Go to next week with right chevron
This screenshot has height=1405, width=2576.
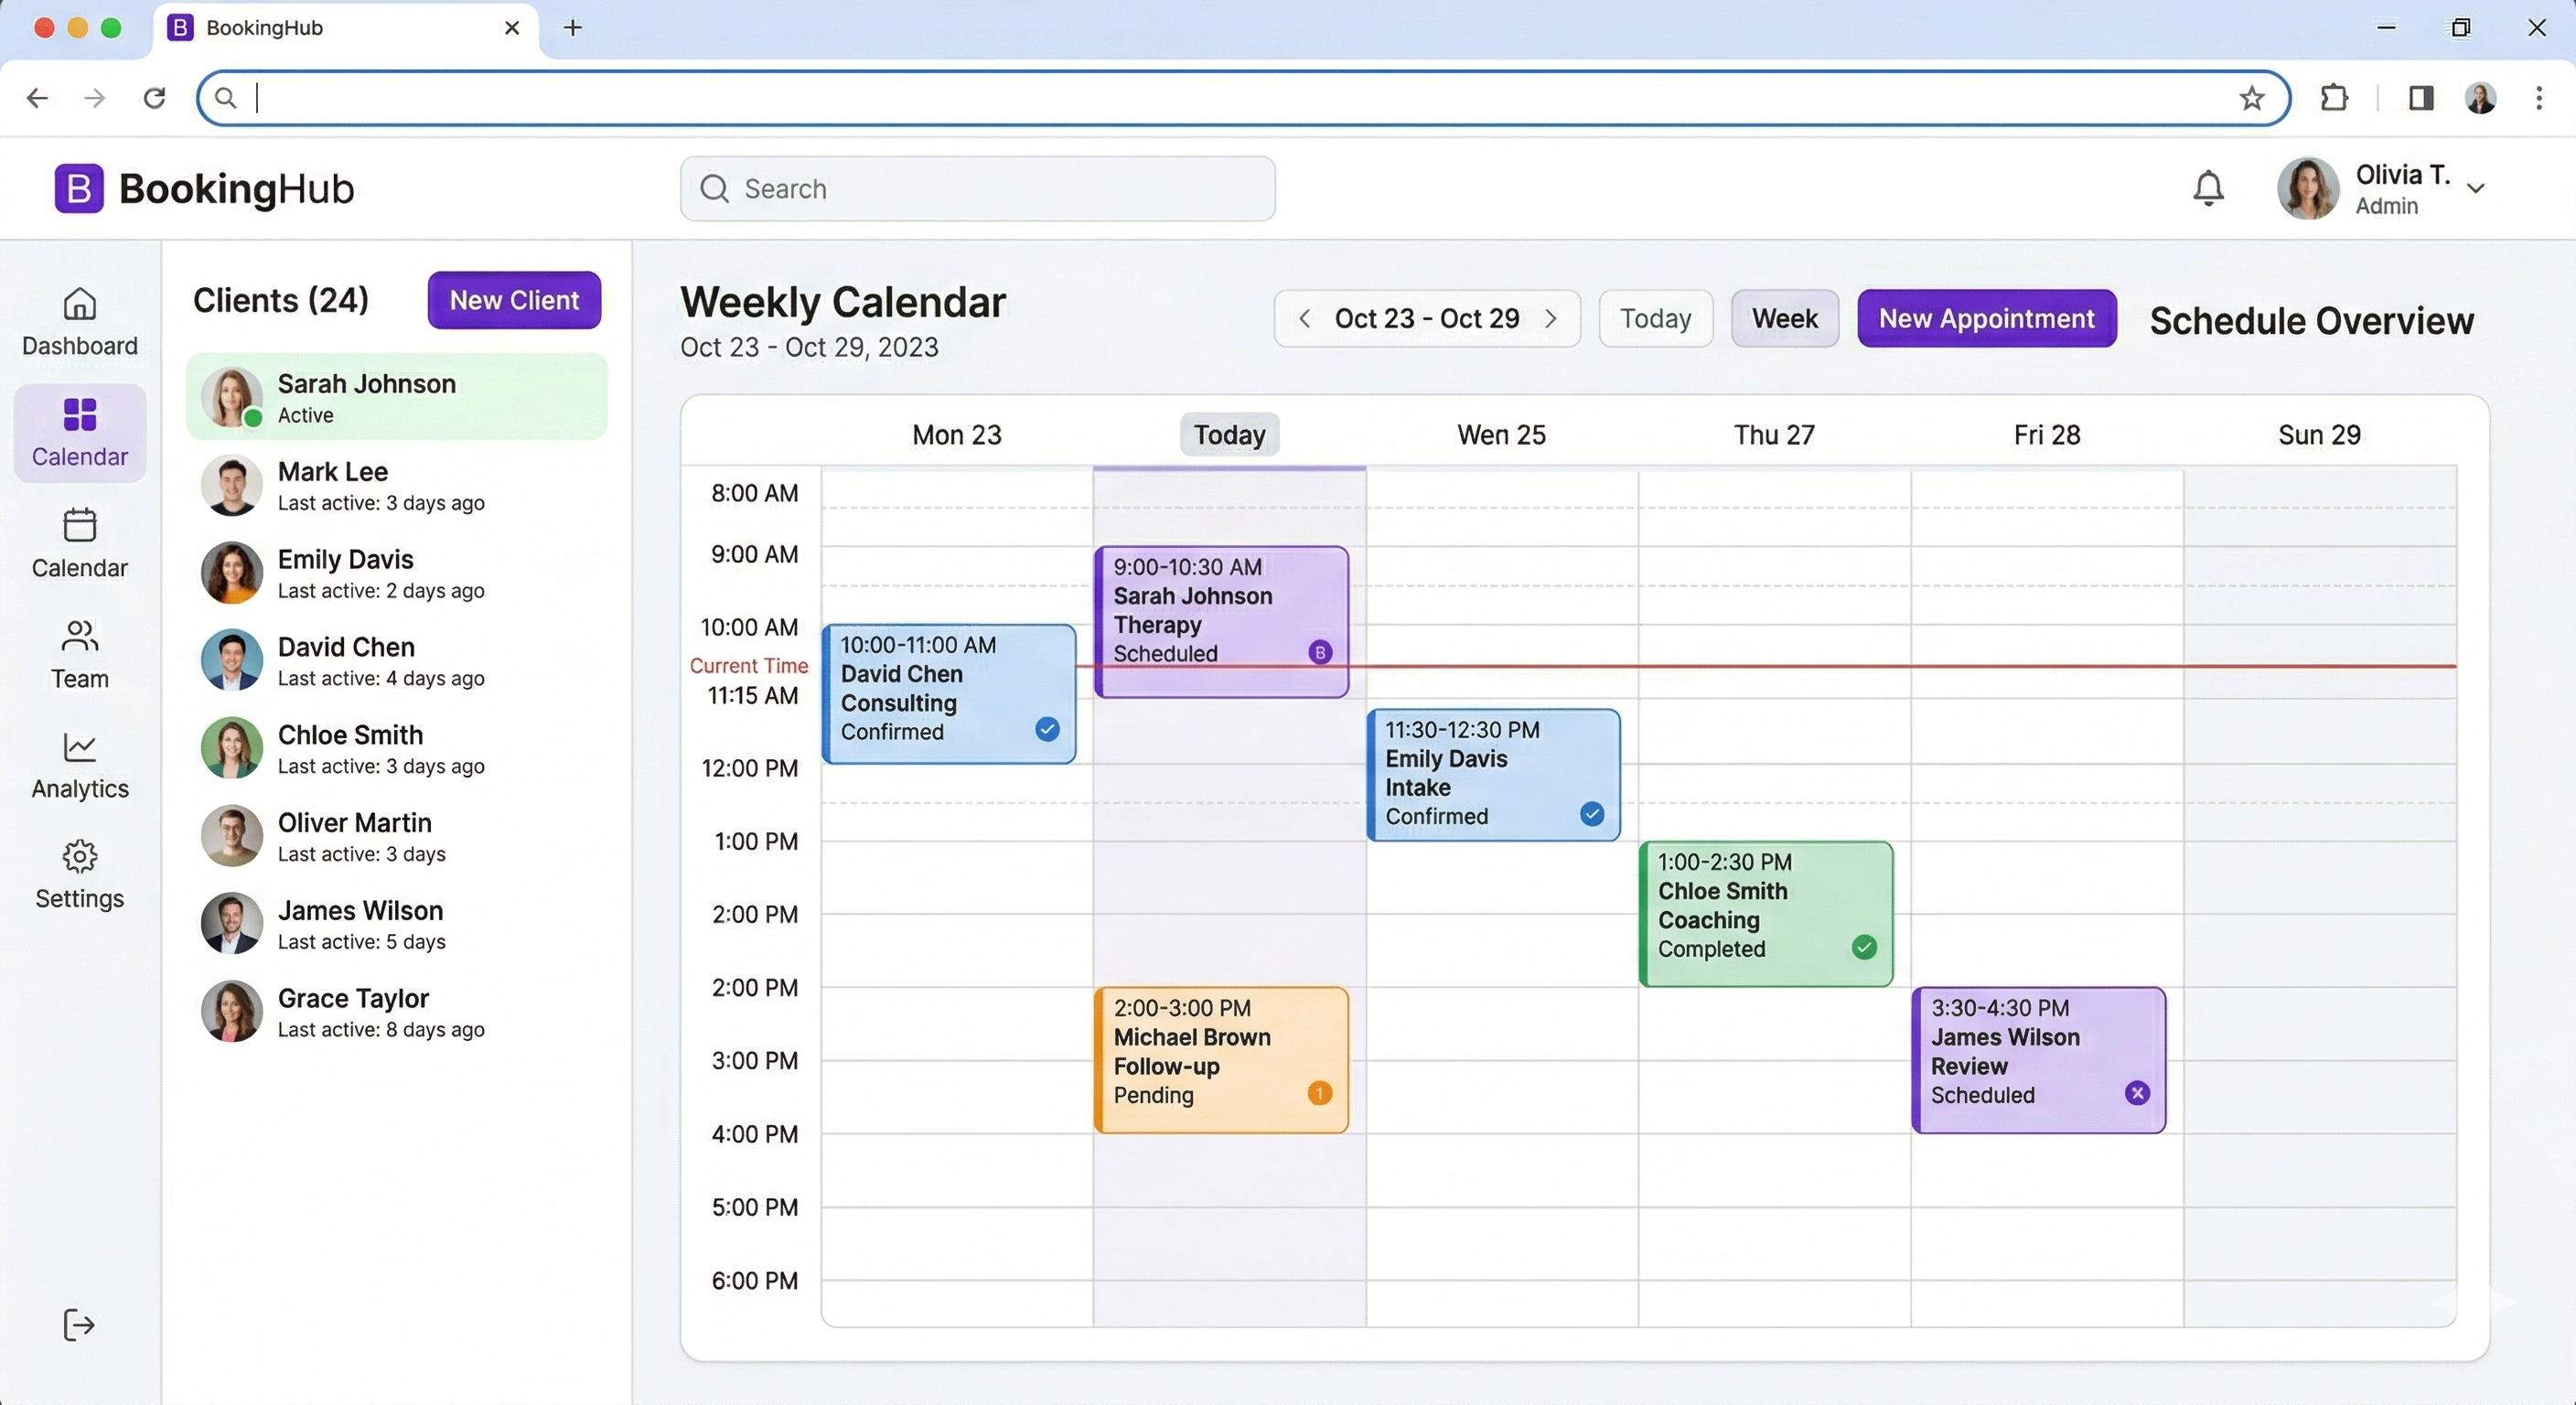[x=1551, y=318]
